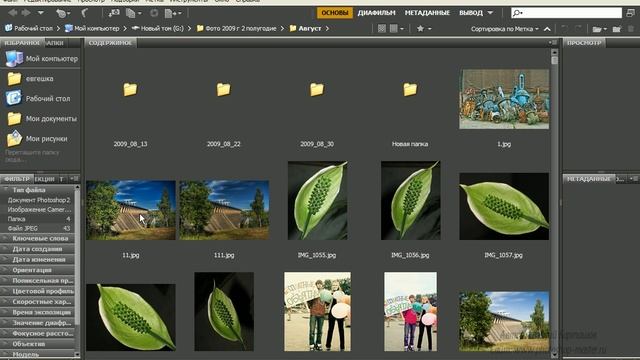
Task: Click the boomerang return-to-Photoshop icon
Action: 84,13
